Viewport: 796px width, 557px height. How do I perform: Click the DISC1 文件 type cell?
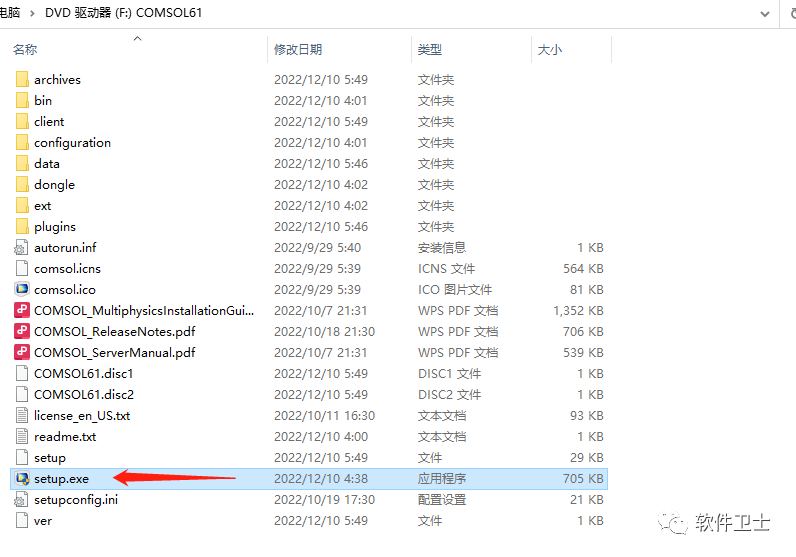[x=449, y=374]
